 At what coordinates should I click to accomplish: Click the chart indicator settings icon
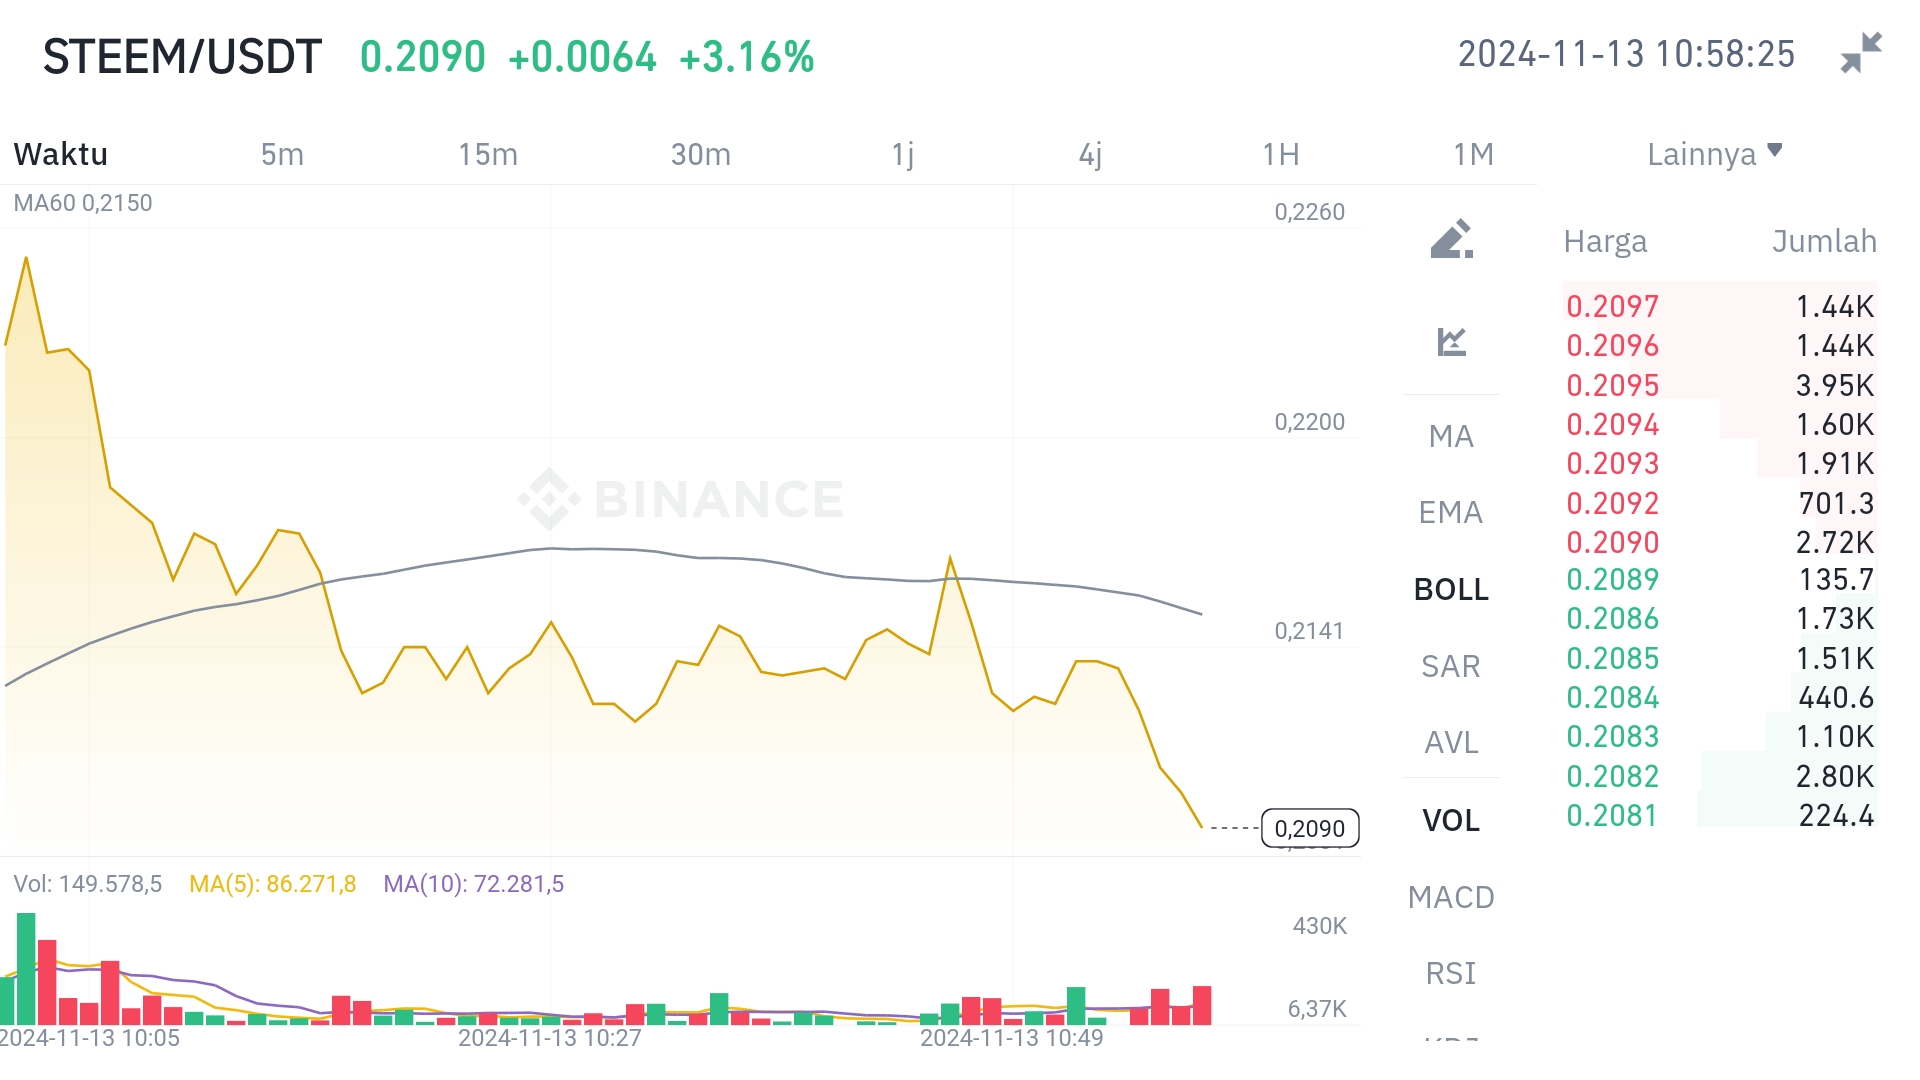coord(1451,342)
